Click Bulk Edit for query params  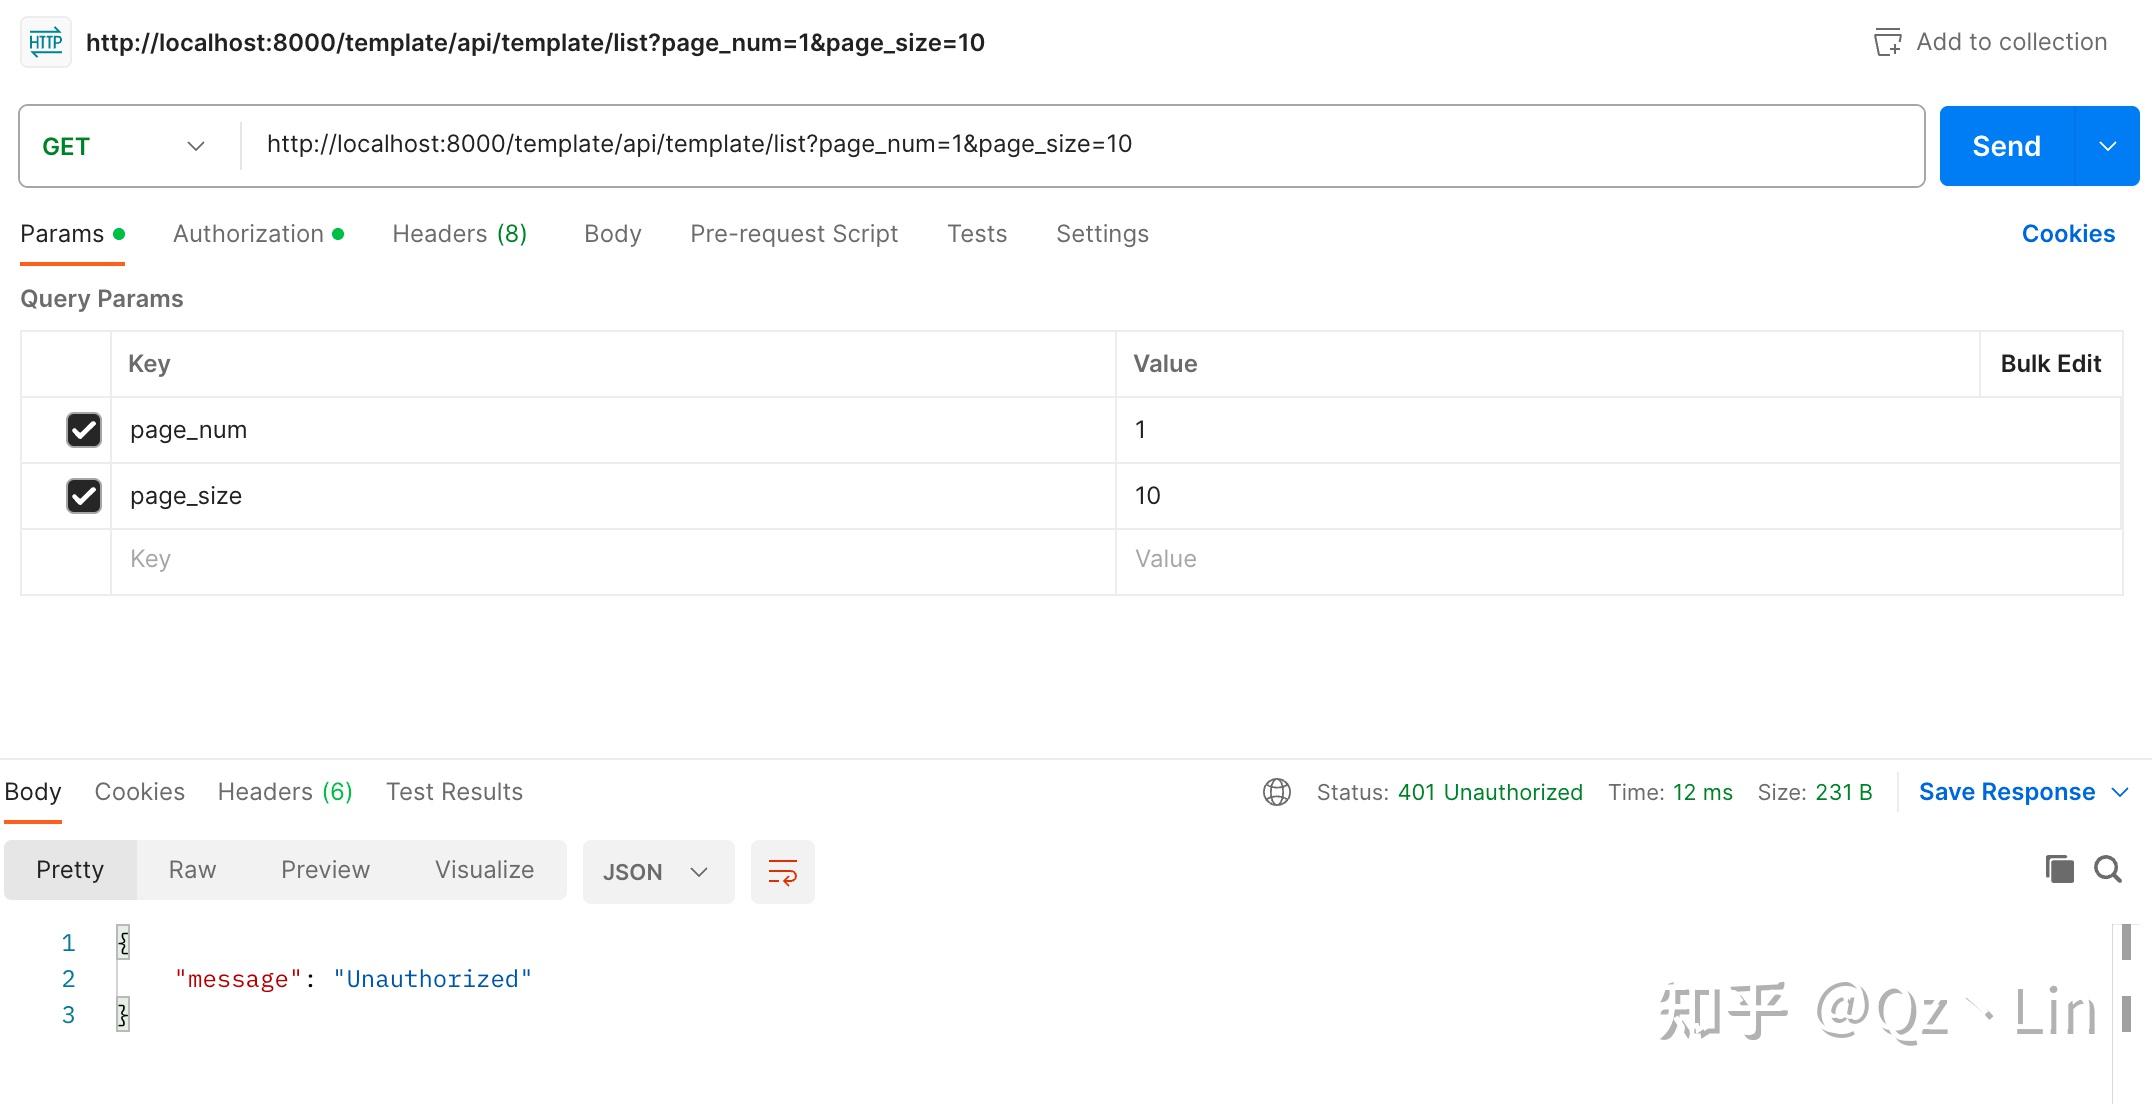click(2049, 363)
